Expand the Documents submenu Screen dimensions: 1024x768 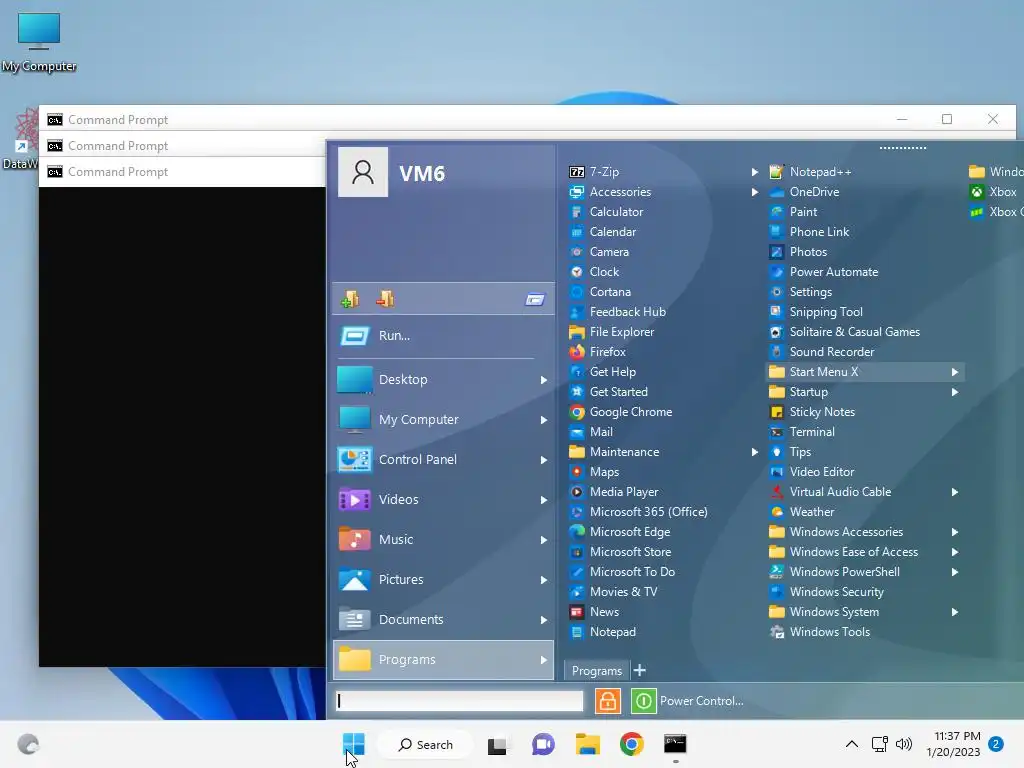[543, 620]
